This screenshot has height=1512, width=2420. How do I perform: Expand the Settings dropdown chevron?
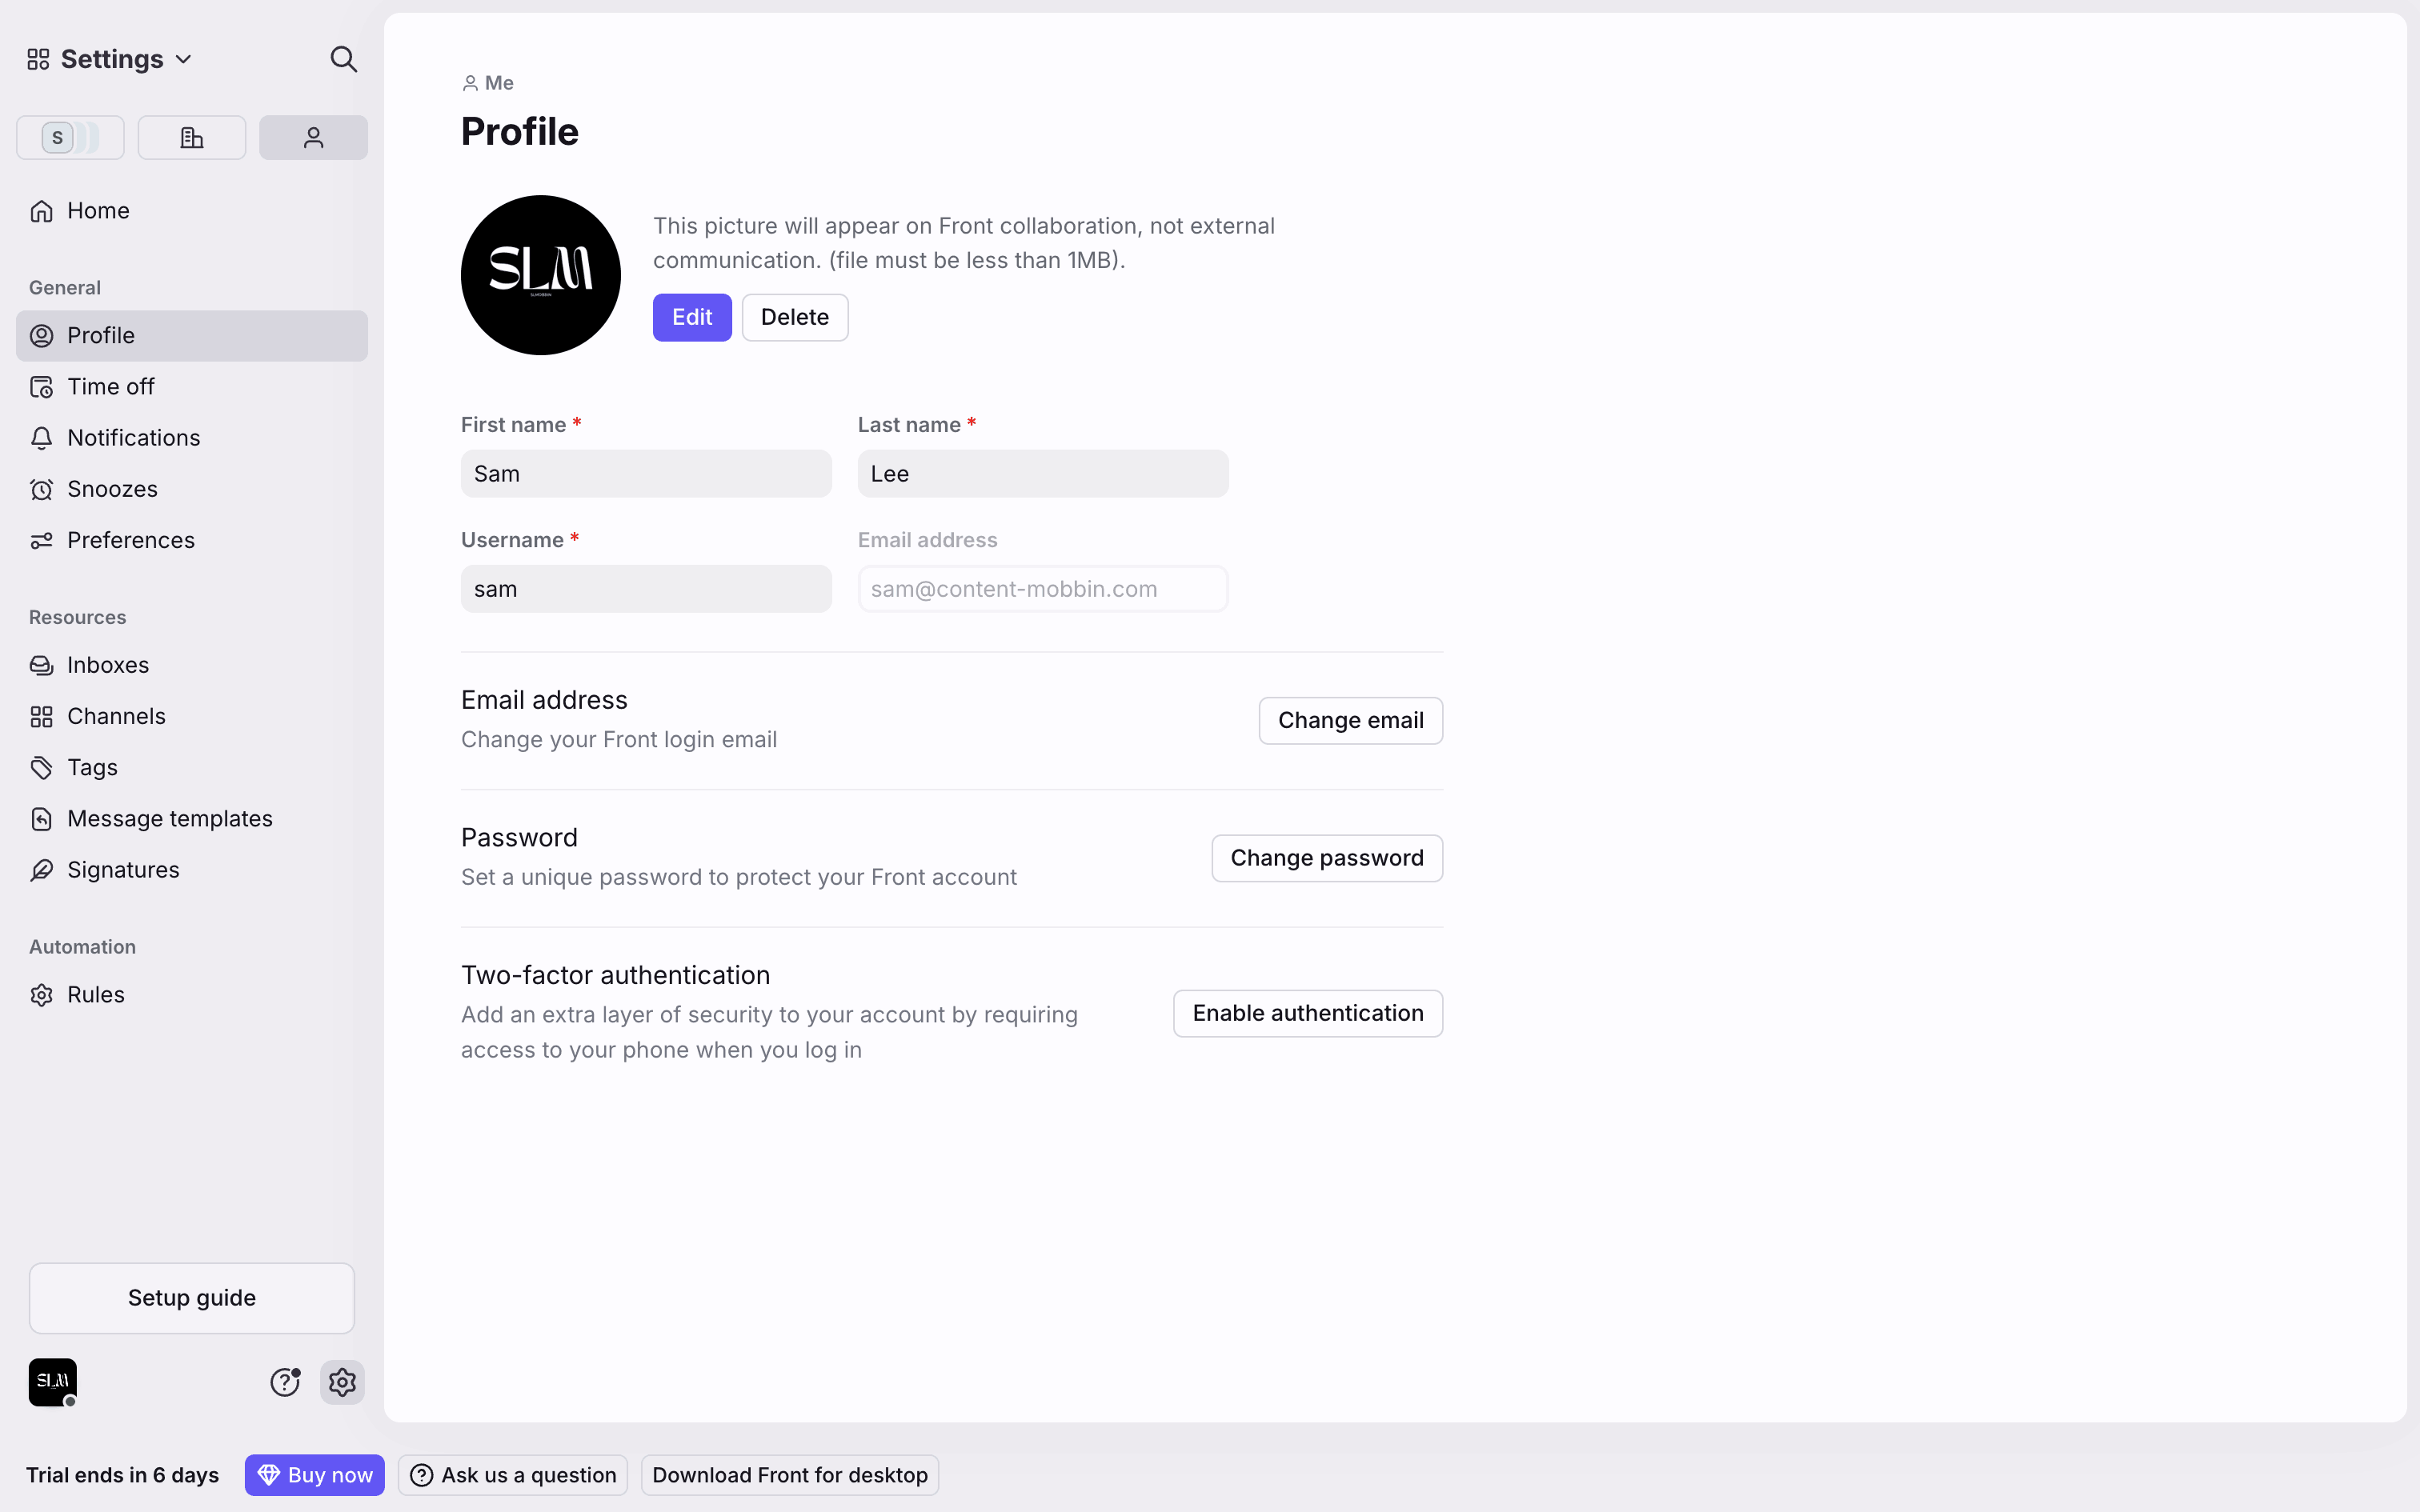click(x=184, y=60)
